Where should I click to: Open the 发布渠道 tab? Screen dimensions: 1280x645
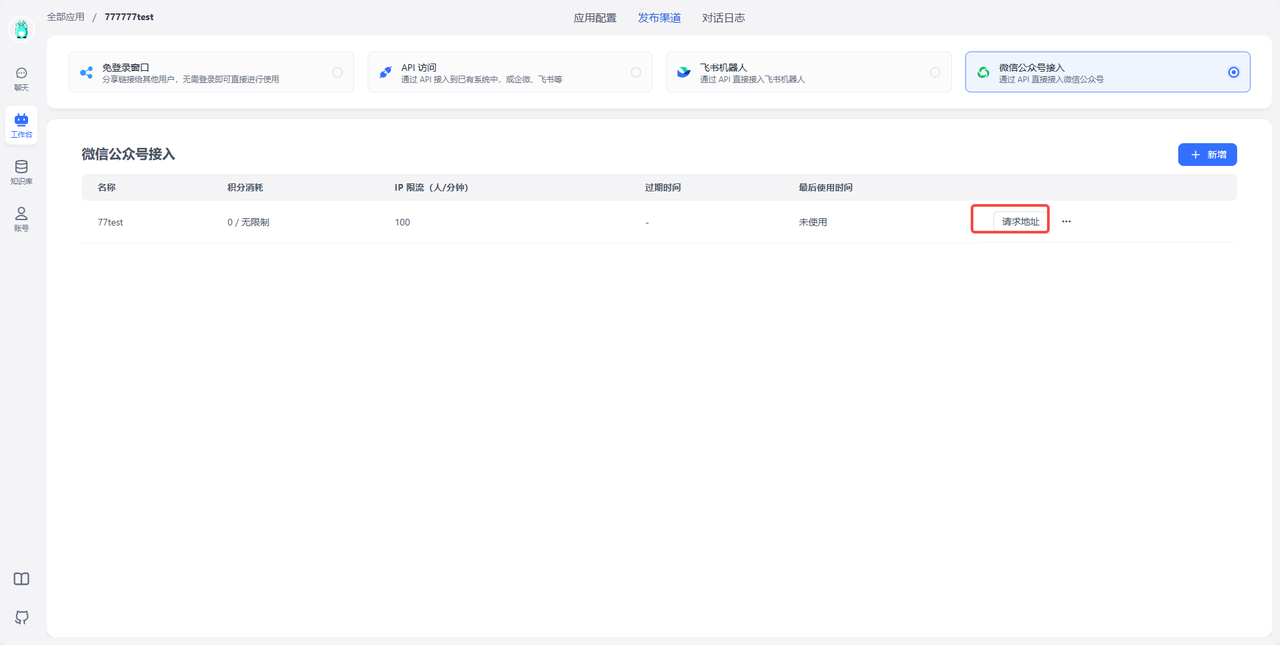[x=659, y=18]
